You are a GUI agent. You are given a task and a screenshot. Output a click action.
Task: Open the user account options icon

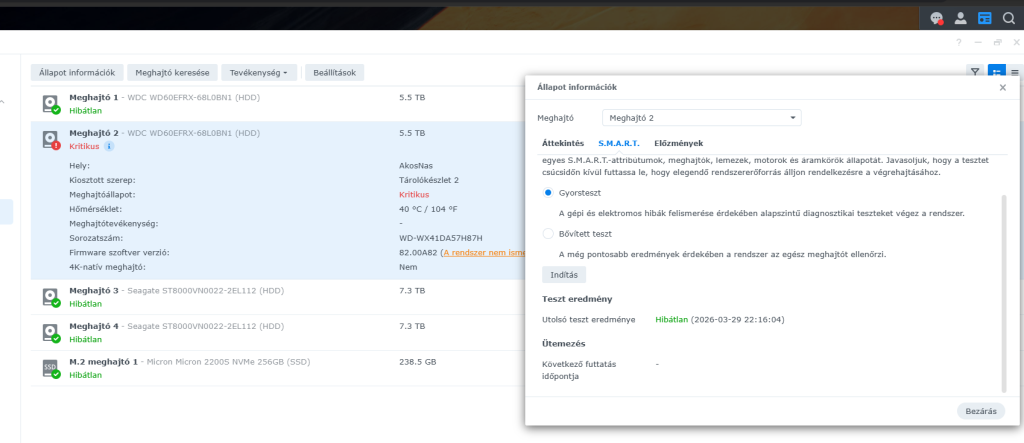pos(961,17)
